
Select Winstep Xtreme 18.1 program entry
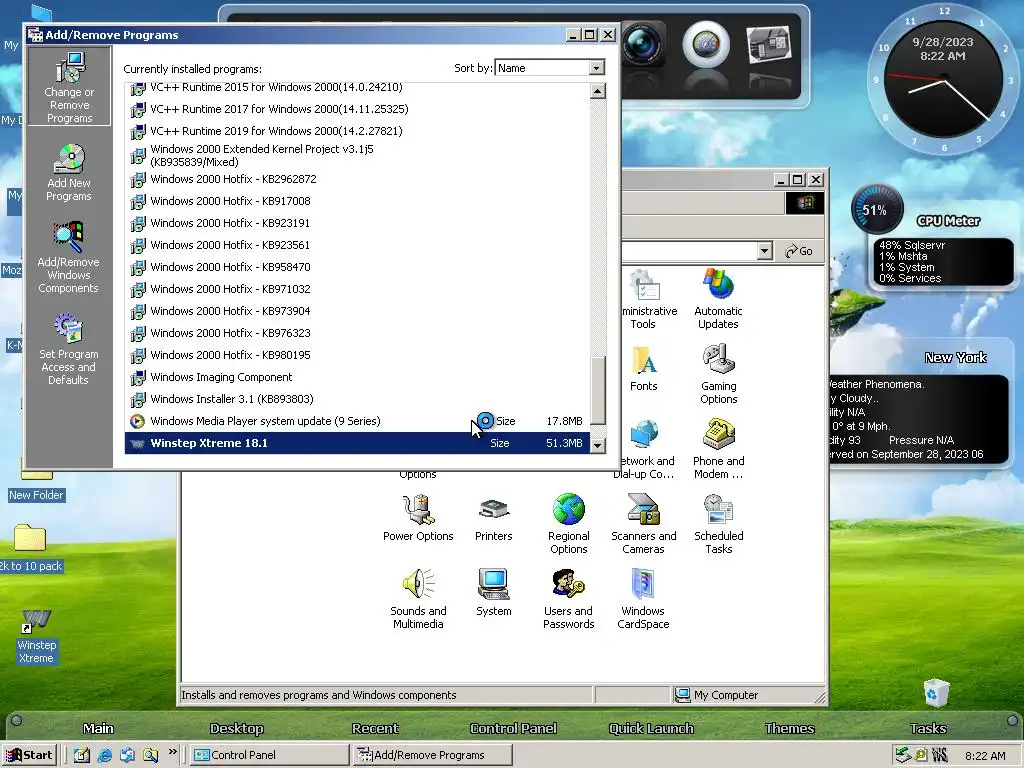point(357,443)
